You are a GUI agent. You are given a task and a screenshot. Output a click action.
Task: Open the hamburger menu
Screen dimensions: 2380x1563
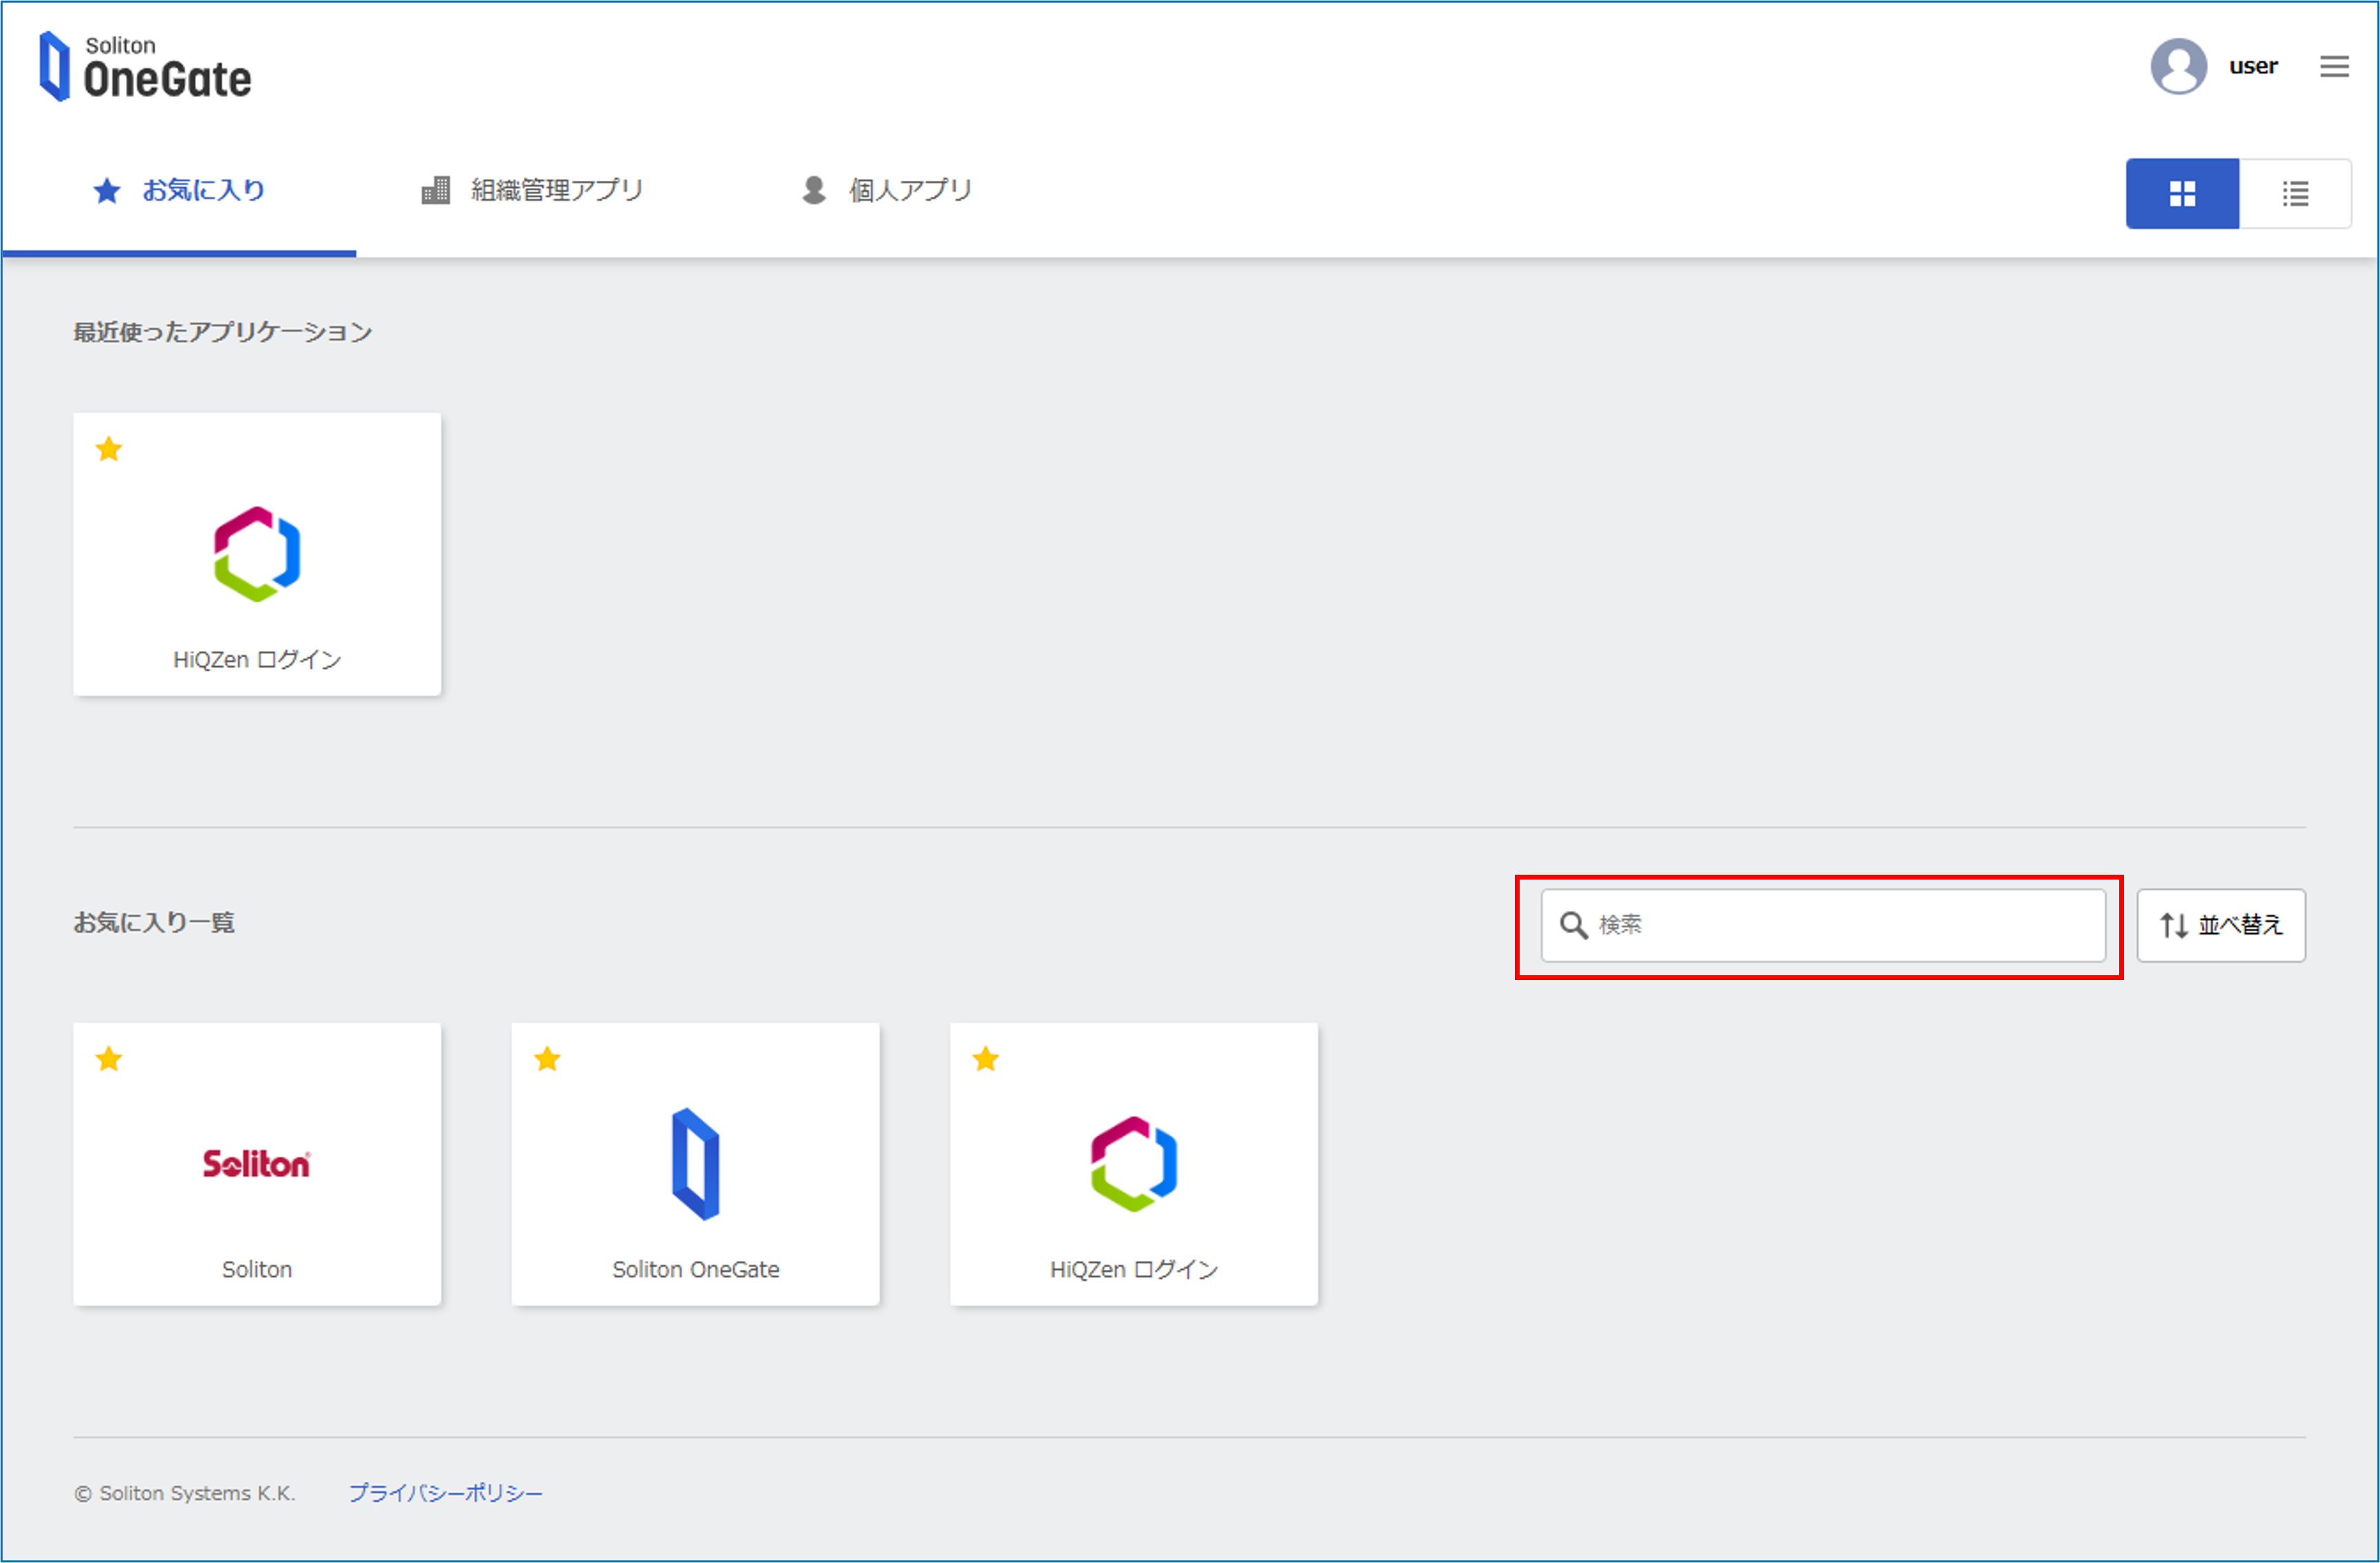pos(2334,67)
